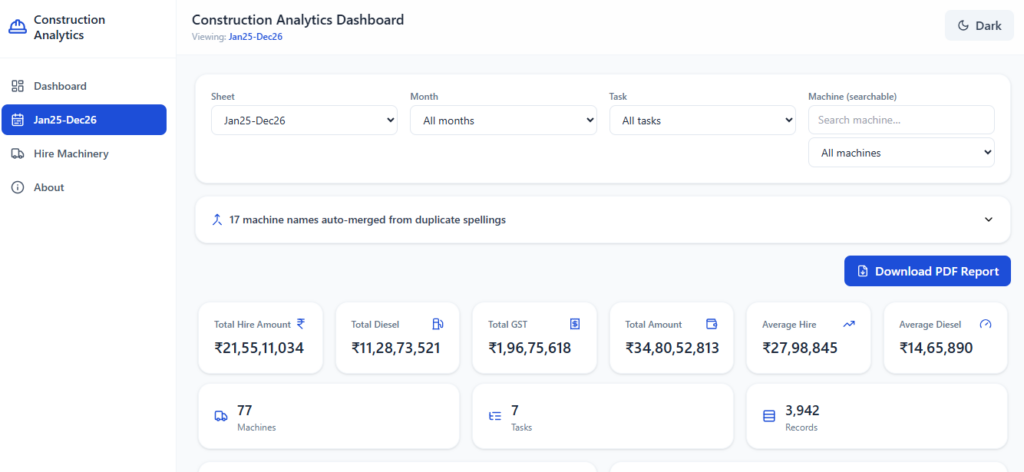The image size is (1024, 472).
Task: Click the Machine (searchable) label
Action: point(852,97)
